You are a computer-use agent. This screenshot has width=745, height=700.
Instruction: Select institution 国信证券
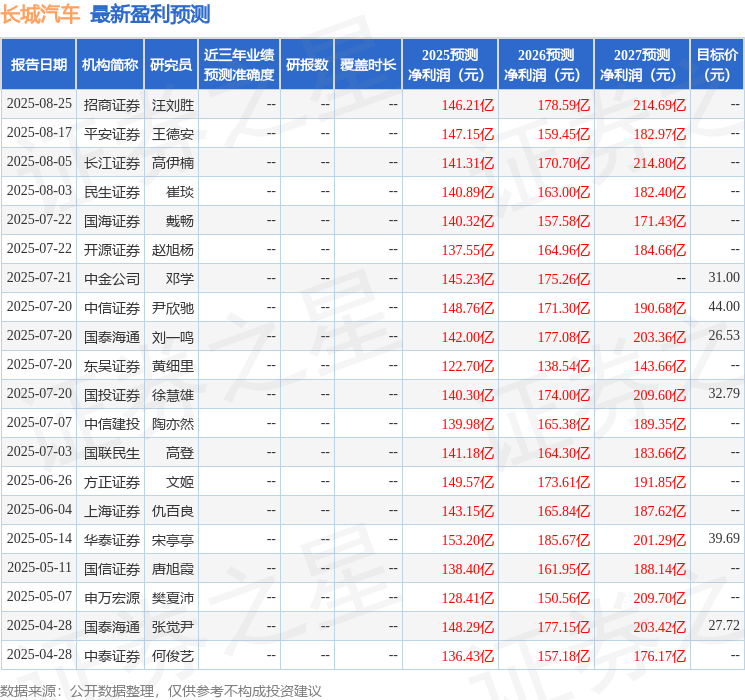tap(112, 569)
